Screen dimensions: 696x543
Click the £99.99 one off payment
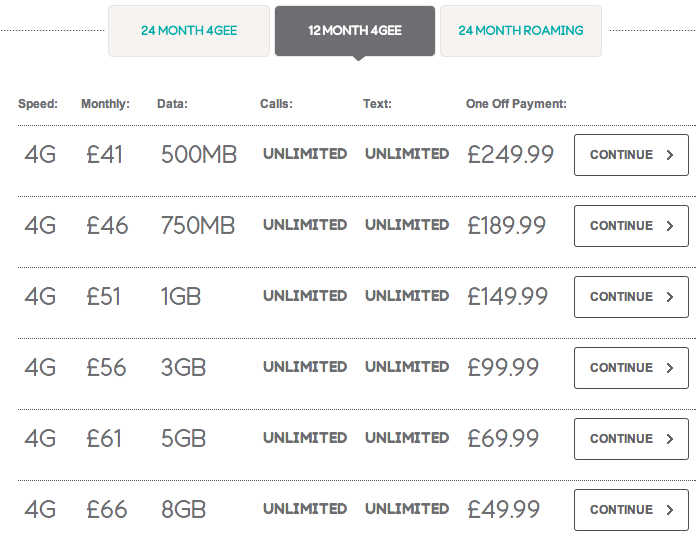pyautogui.click(x=503, y=368)
